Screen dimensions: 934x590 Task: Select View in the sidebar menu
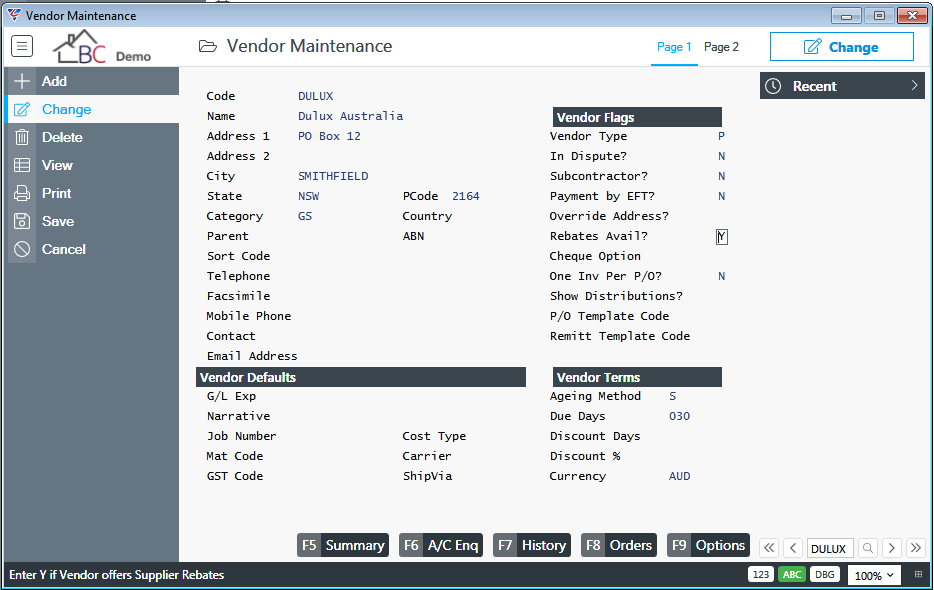[x=92, y=165]
